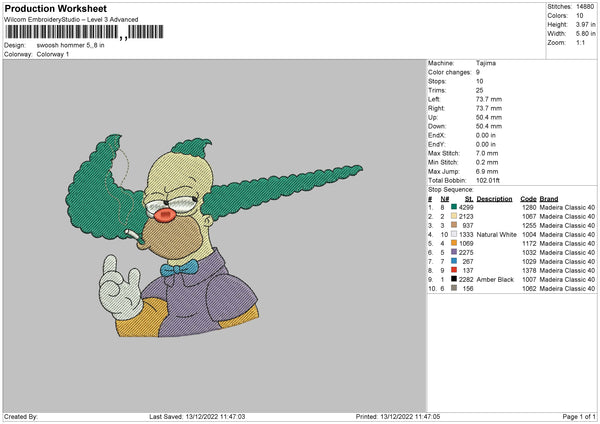Screen dimensions: 600x424
Task: Click the blue thread swatch in stop 7
Action: pos(454,261)
